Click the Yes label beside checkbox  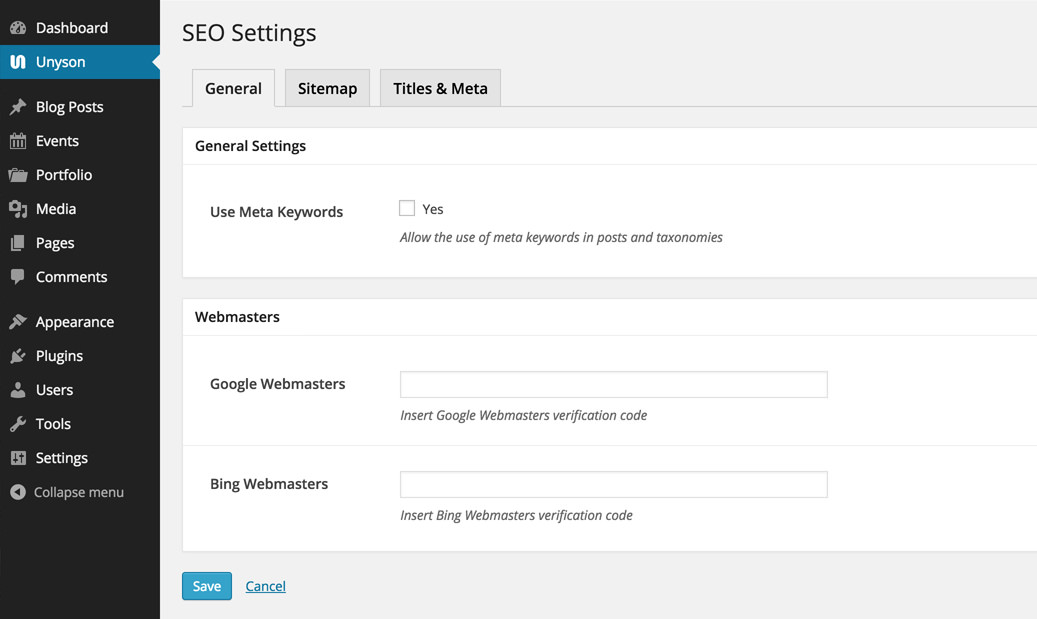(433, 209)
